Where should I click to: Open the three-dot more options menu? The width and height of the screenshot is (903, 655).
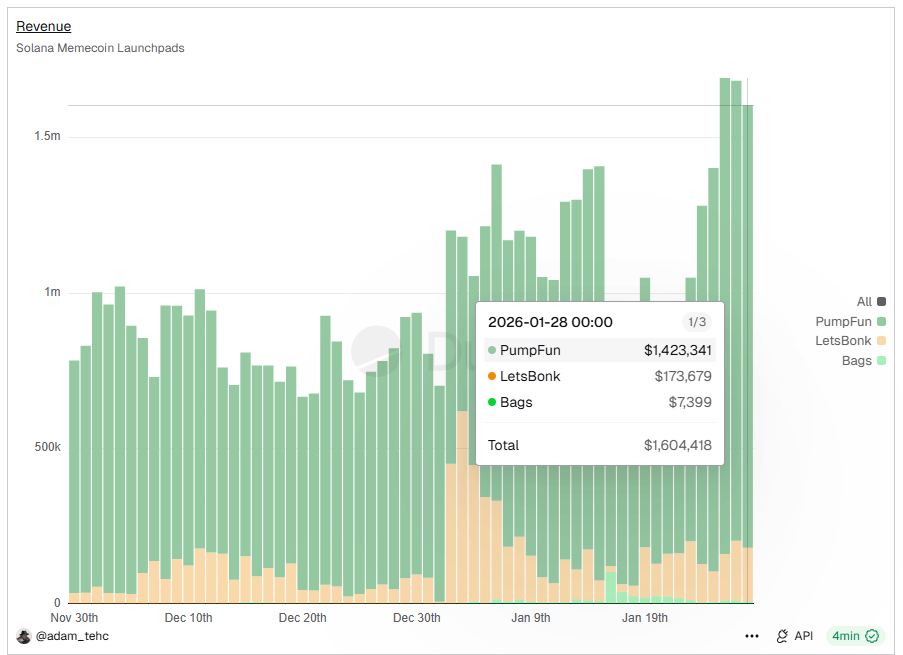tap(752, 636)
